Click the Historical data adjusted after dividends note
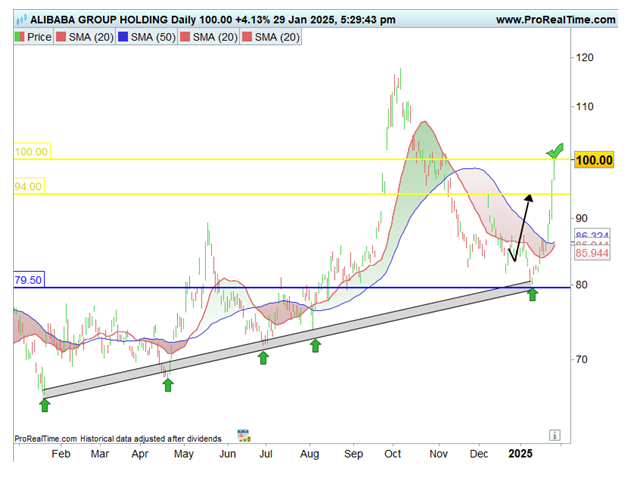Screen dimensions: 629x478 point(151,439)
